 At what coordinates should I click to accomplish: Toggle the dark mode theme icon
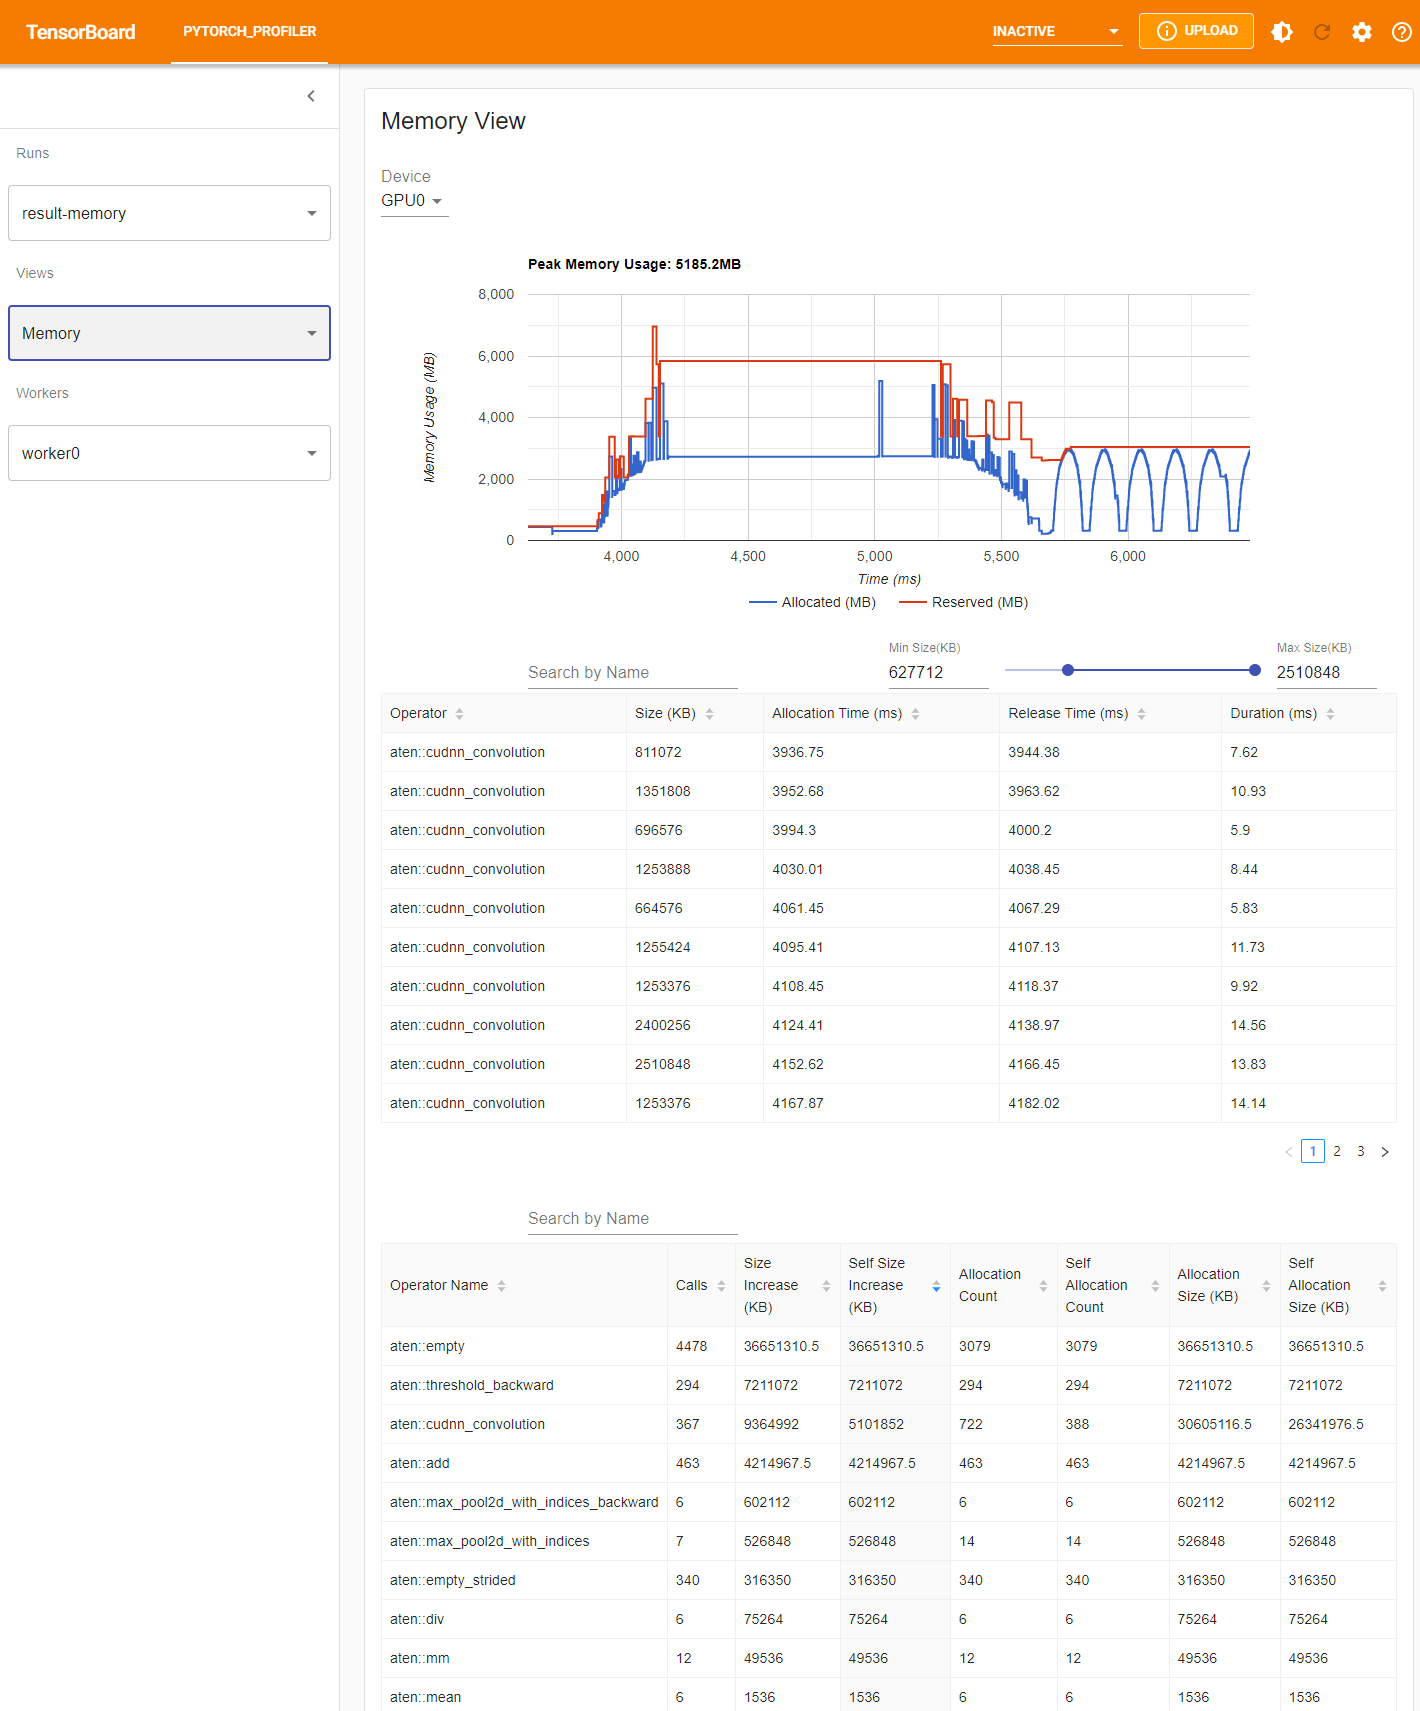[1281, 32]
